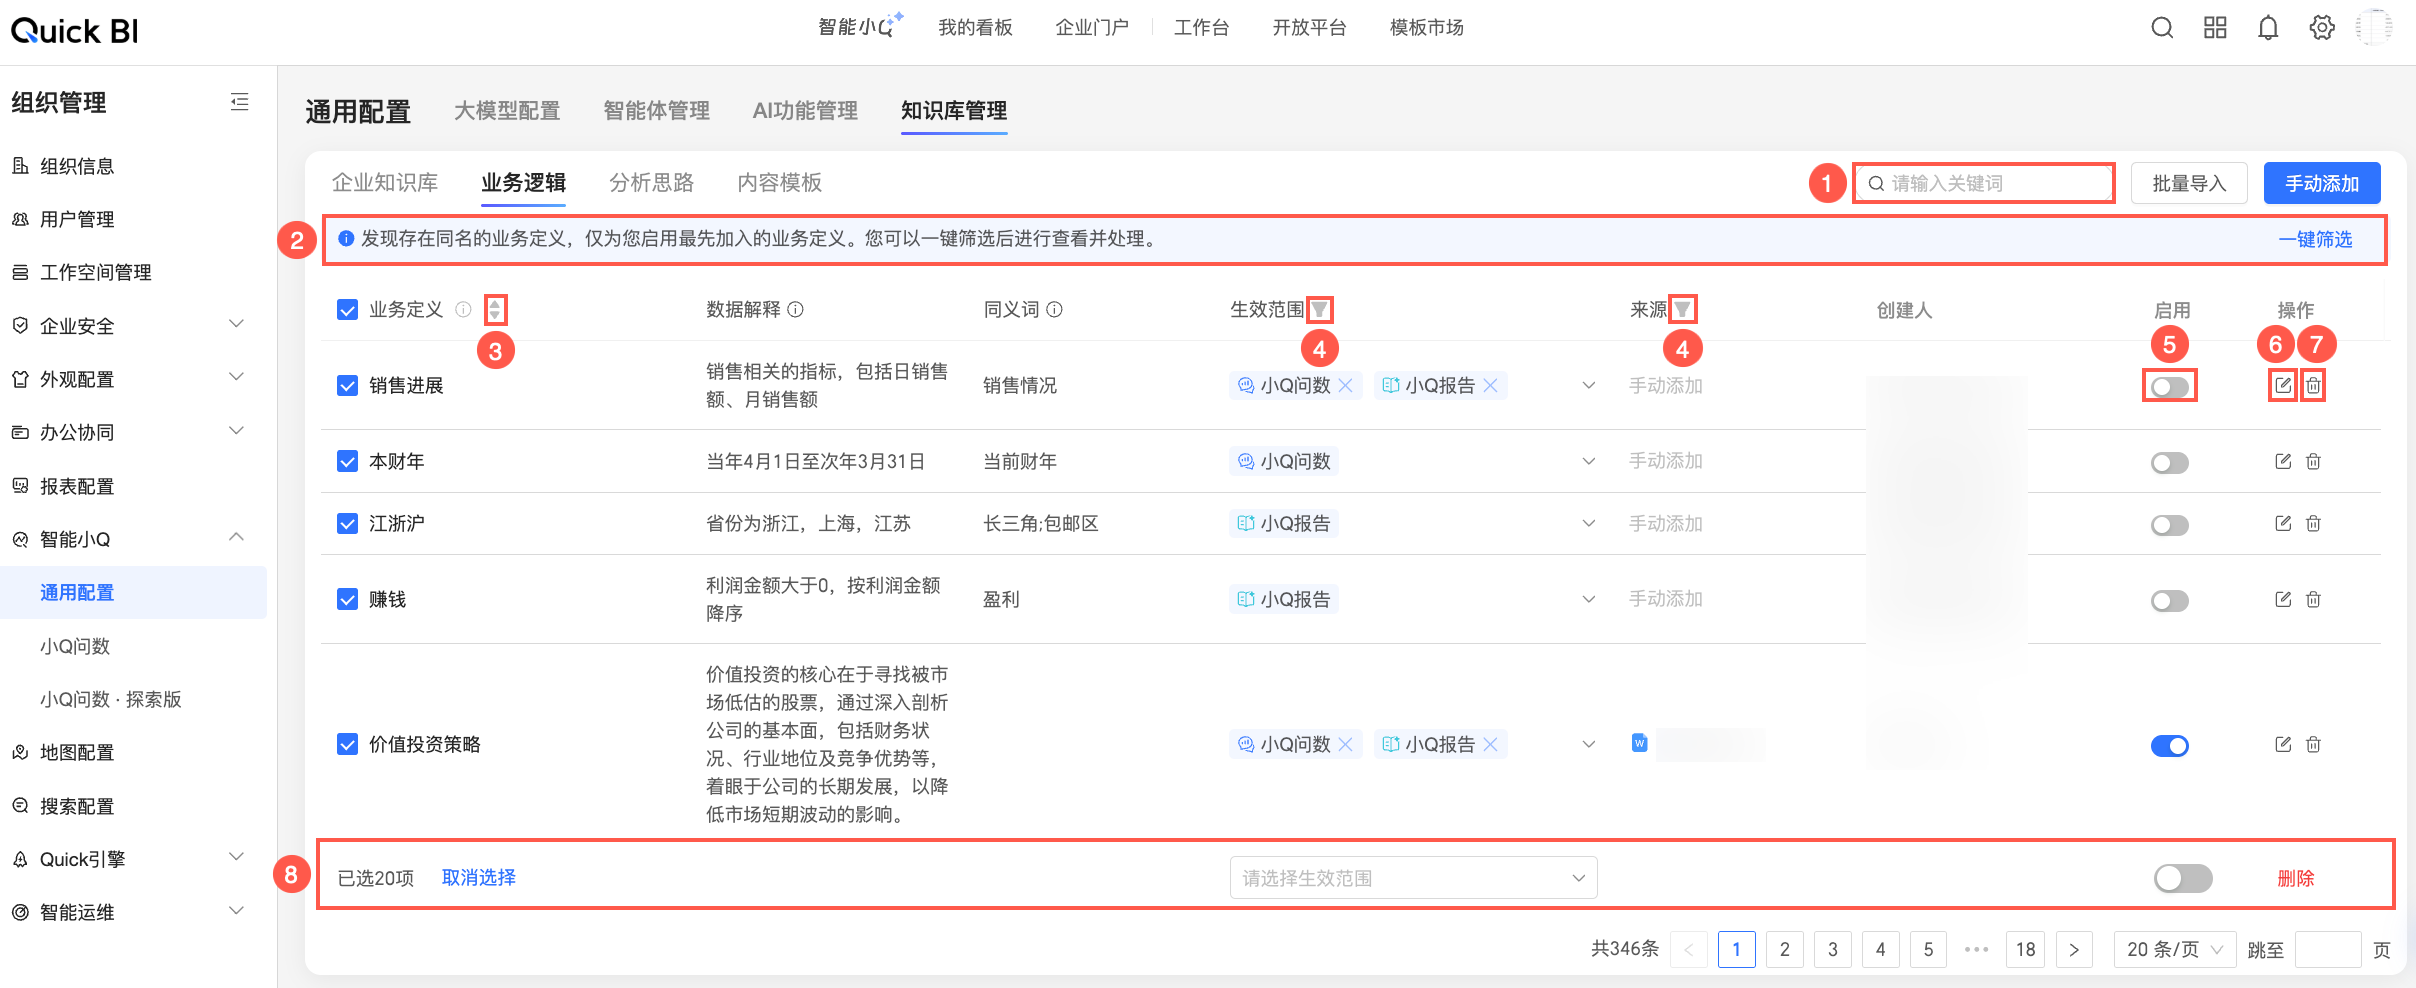2416x988 pixels.
Task: Expand 生效范围 dropdown for 江浙沪 row
Action: 1589,523
